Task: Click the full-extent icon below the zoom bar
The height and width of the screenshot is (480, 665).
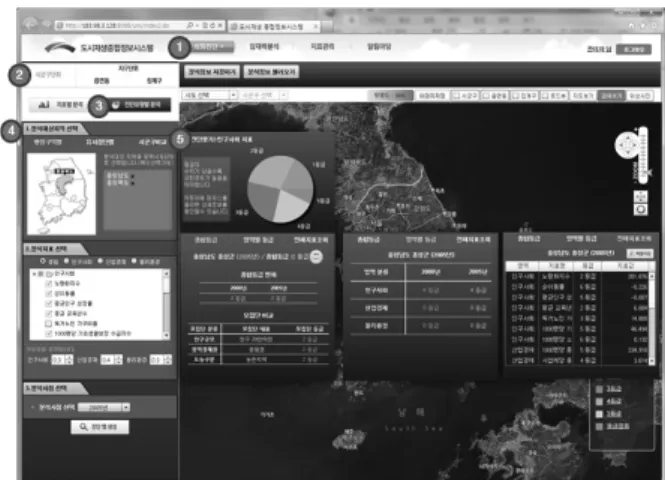Action: (640, 196)
